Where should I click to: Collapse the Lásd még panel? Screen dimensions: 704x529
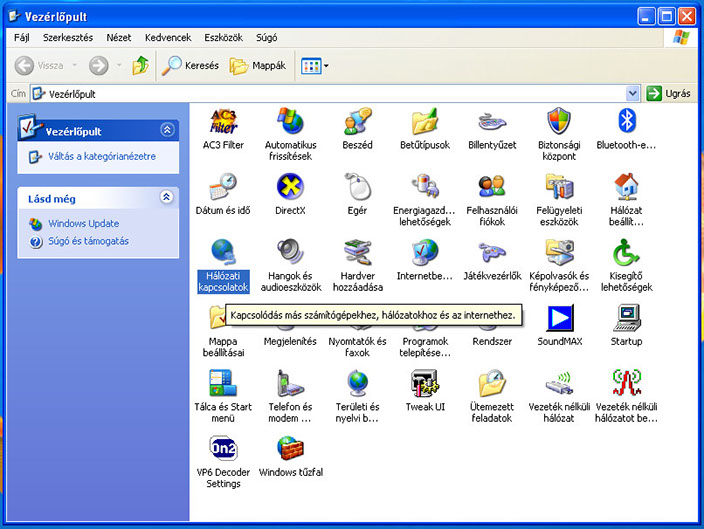(167, 197)
